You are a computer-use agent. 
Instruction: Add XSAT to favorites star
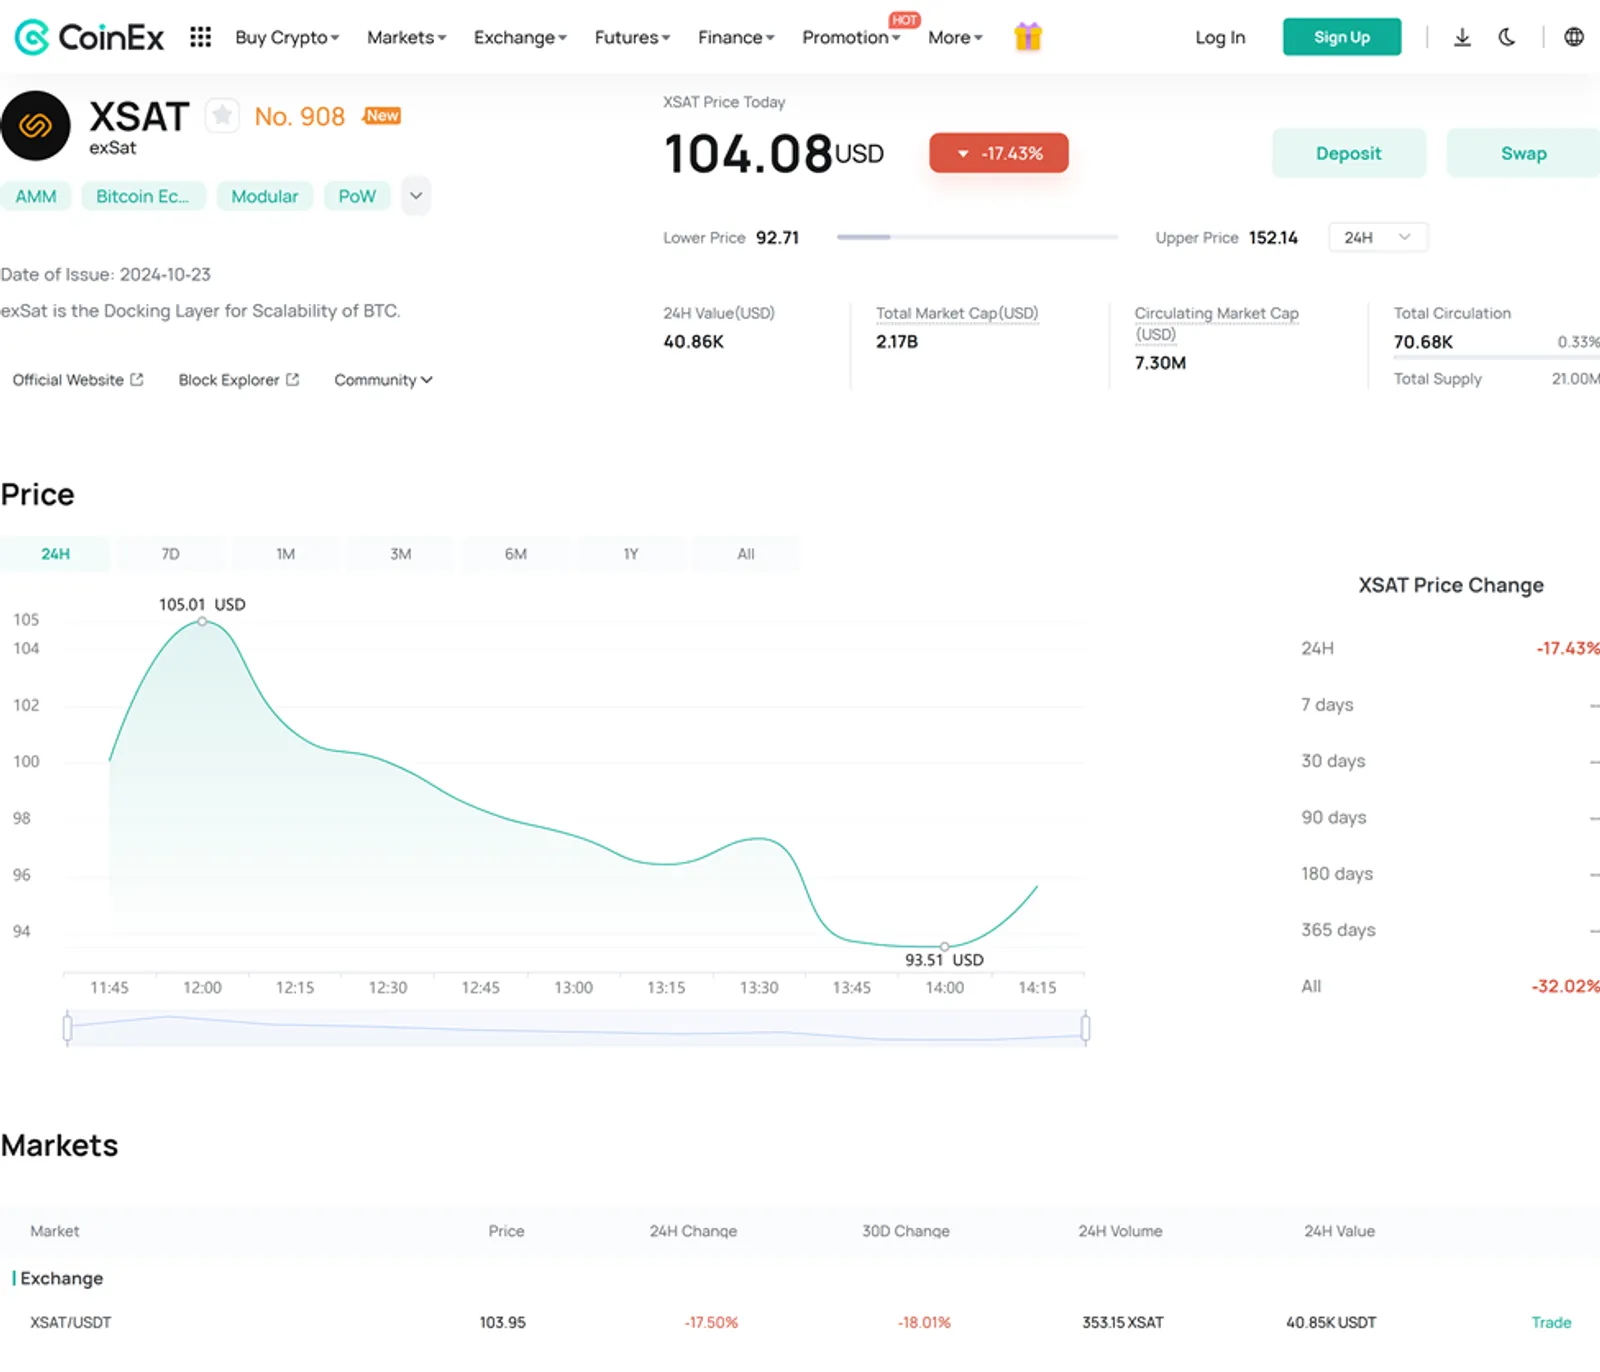click(222, 116)
